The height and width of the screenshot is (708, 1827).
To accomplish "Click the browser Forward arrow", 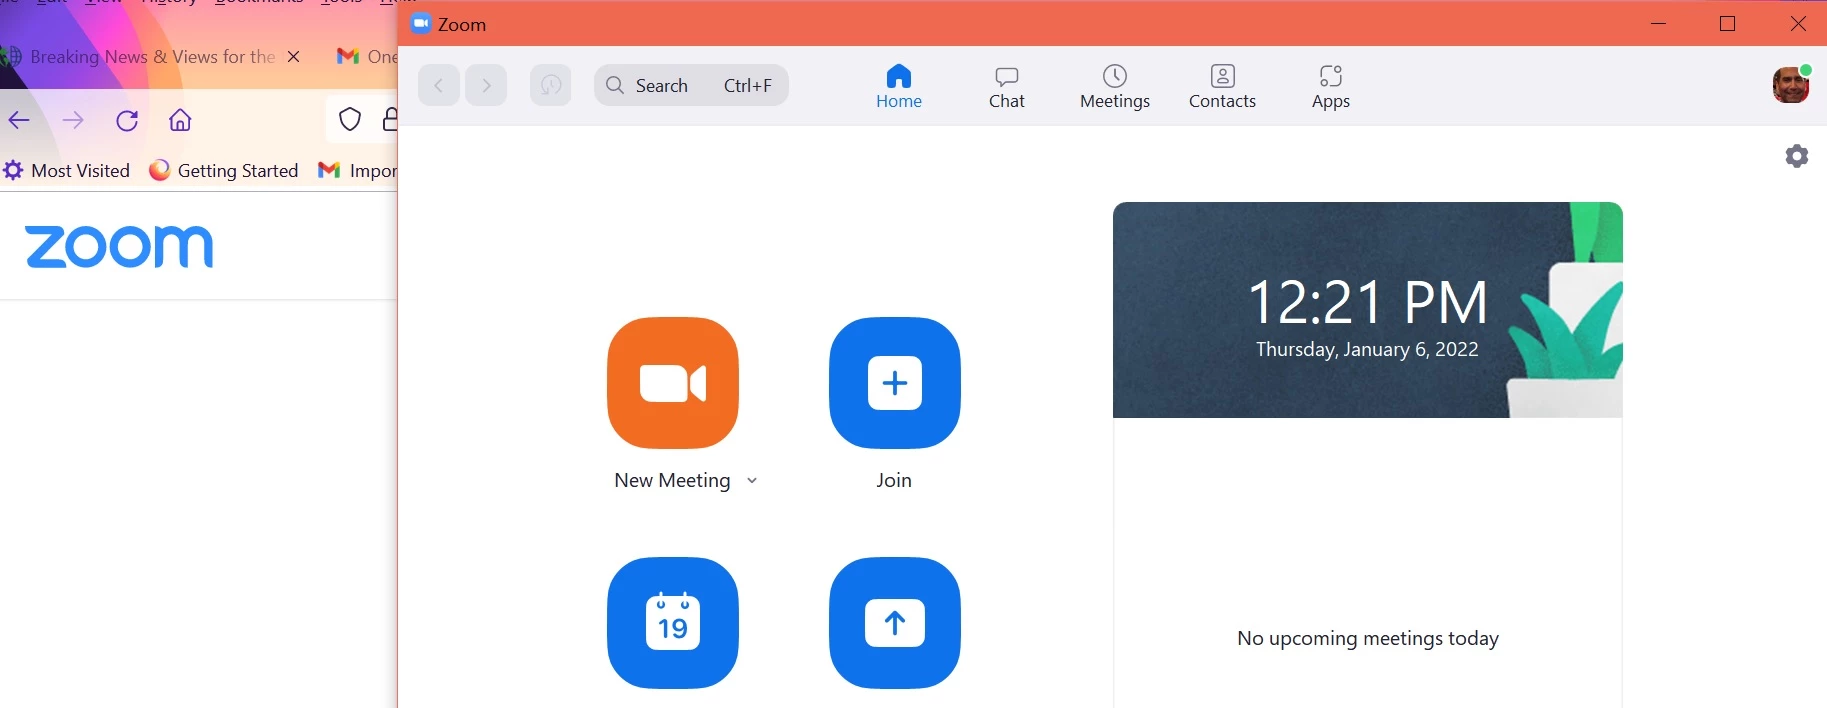I will click(73, 121).
